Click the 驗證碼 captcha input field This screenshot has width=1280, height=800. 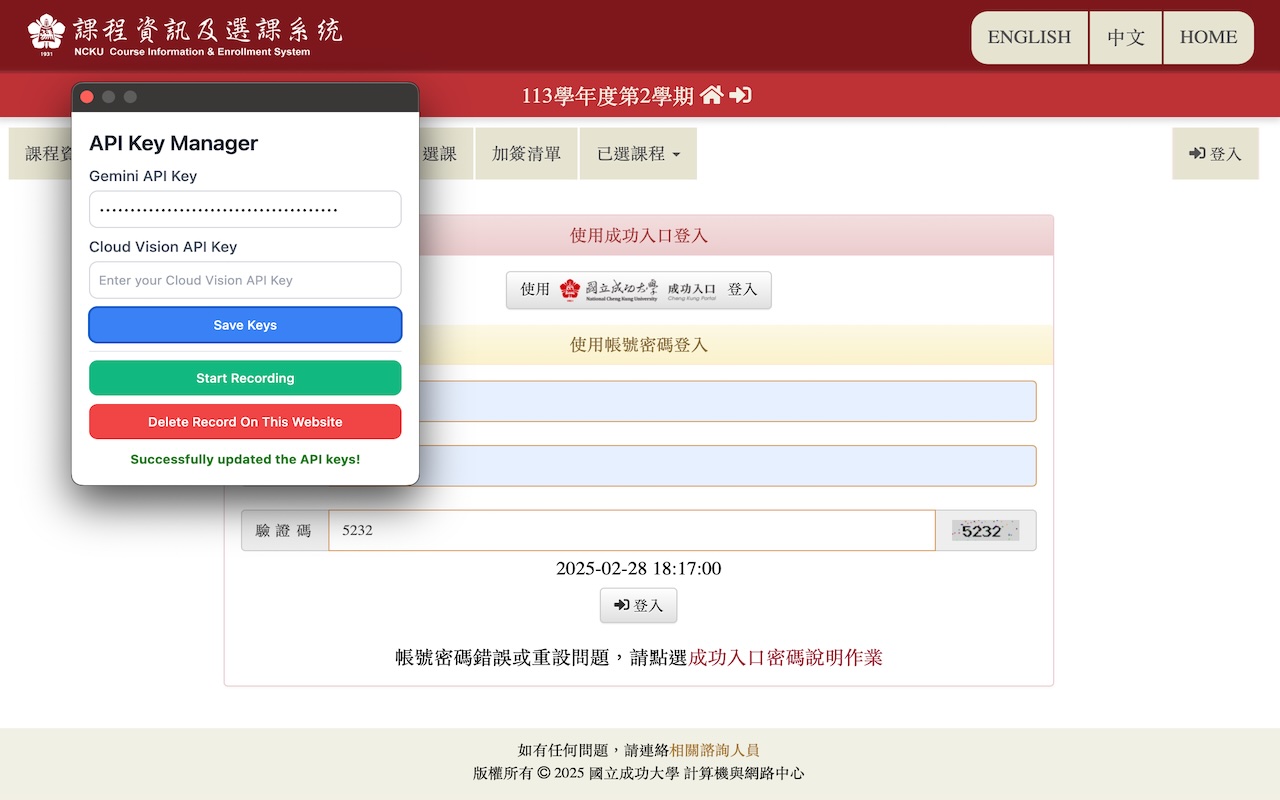coord(630,530)
